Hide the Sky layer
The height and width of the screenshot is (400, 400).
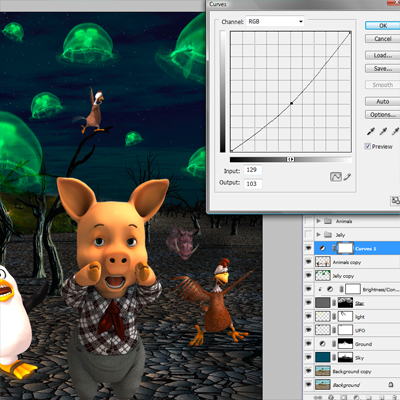point(309,357)
